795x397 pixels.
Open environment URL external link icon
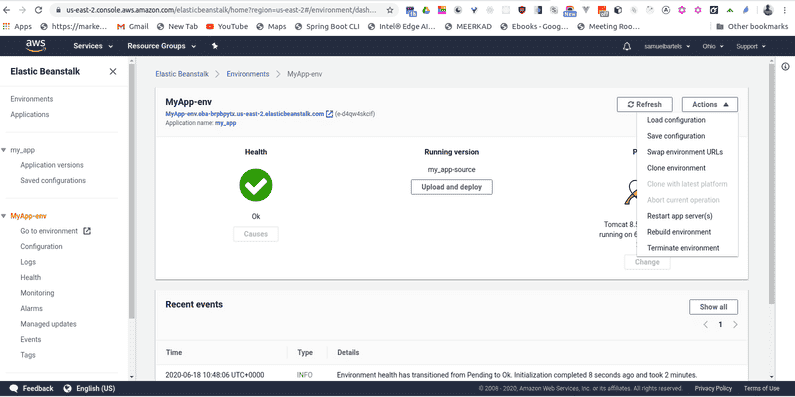coord(330,114)
